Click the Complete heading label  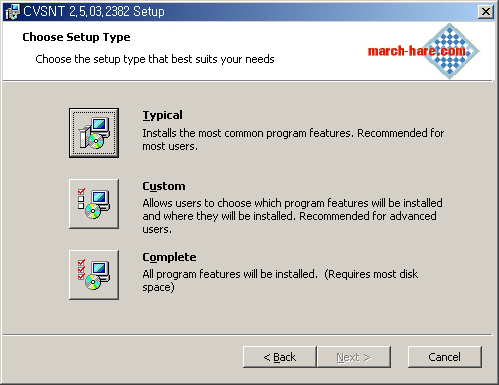click(x=169, y=257)
